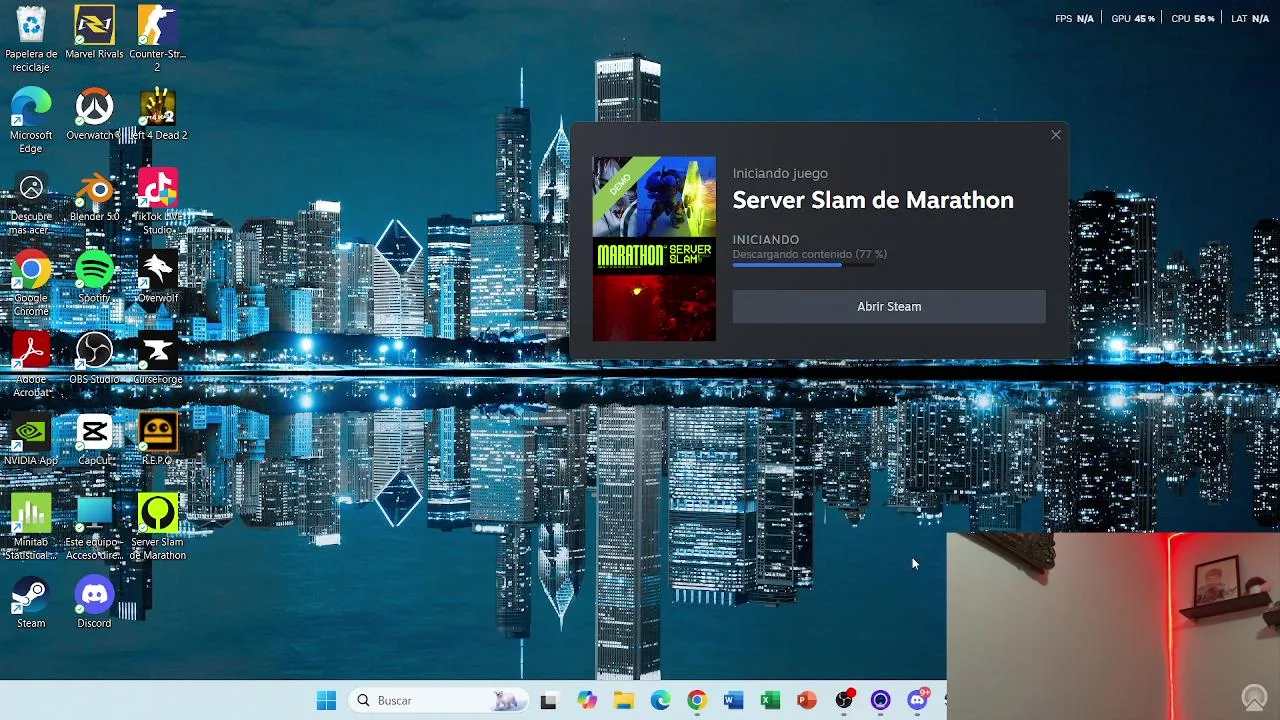Launch Marvel Rivals from the desktop
The height and width of the screenshot is (720, 1280).
(x=94, y=32)
